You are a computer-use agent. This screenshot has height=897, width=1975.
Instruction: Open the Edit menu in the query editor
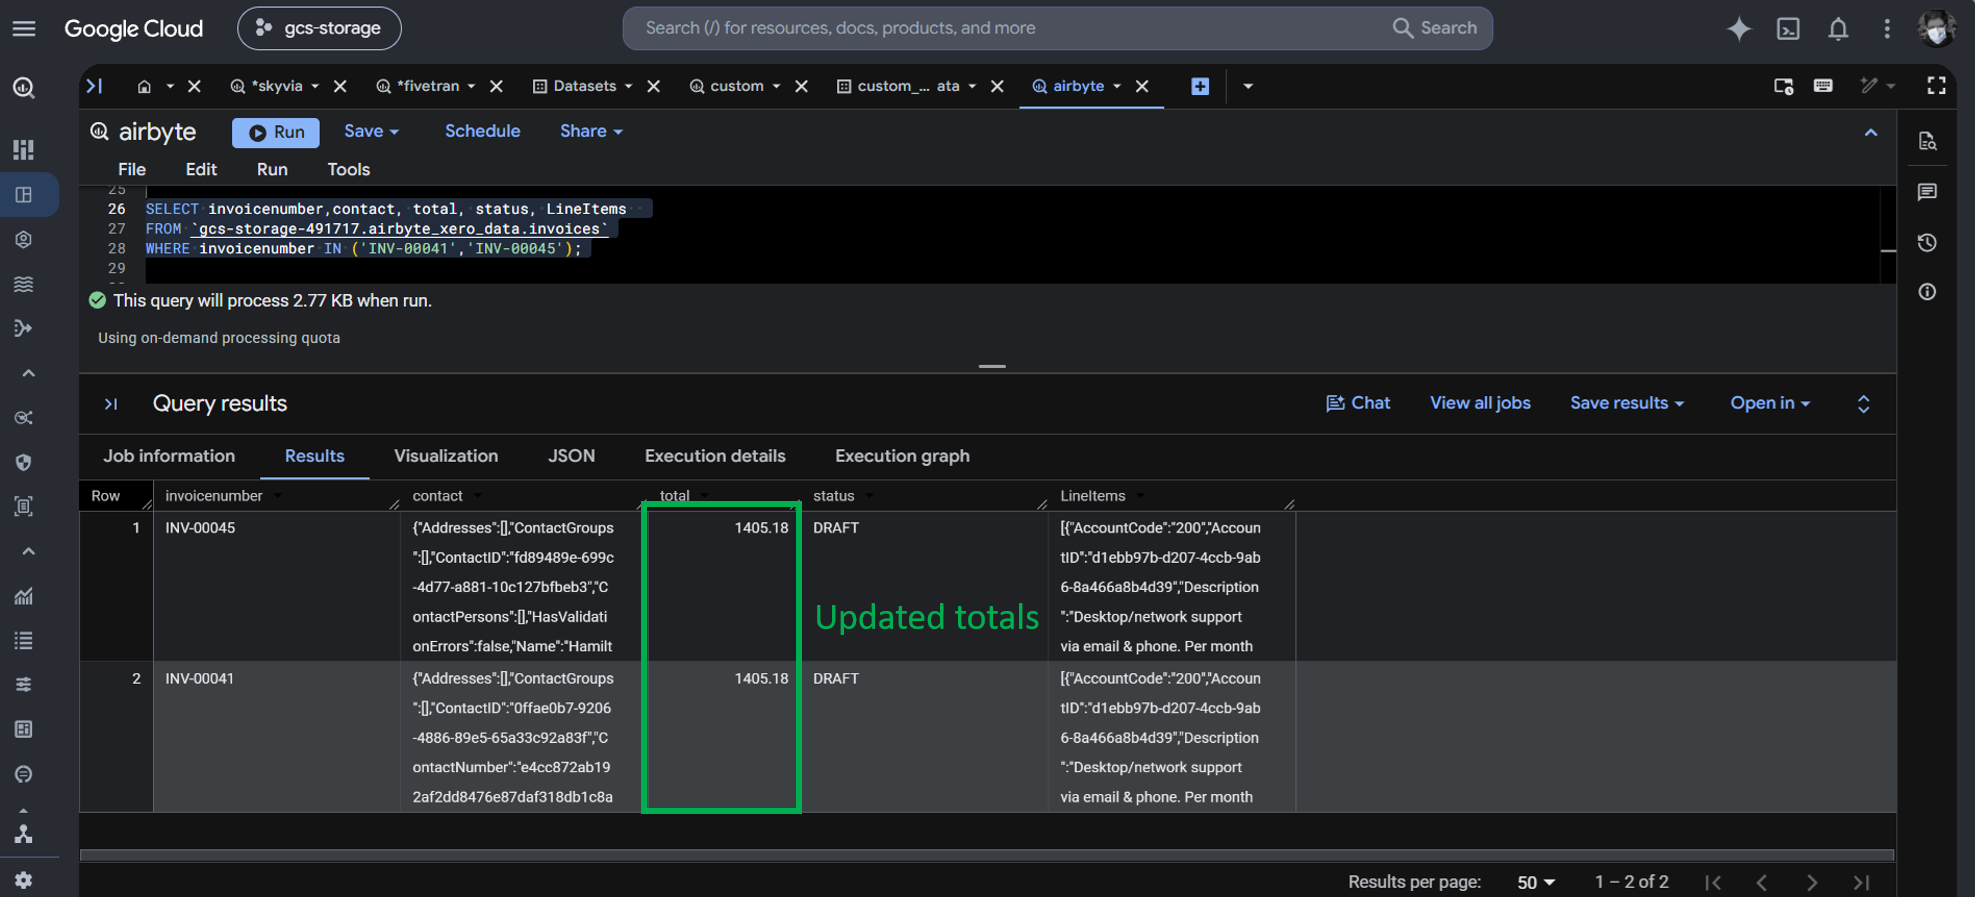pyautogui.click(x=201, y=169)
